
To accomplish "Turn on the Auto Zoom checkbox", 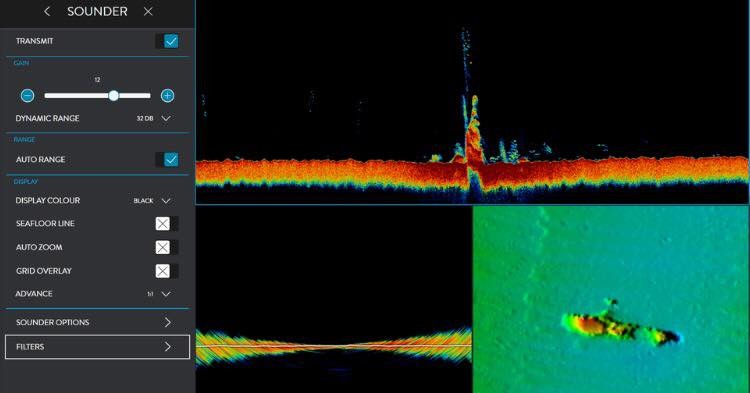I will [x=163, y=247].
